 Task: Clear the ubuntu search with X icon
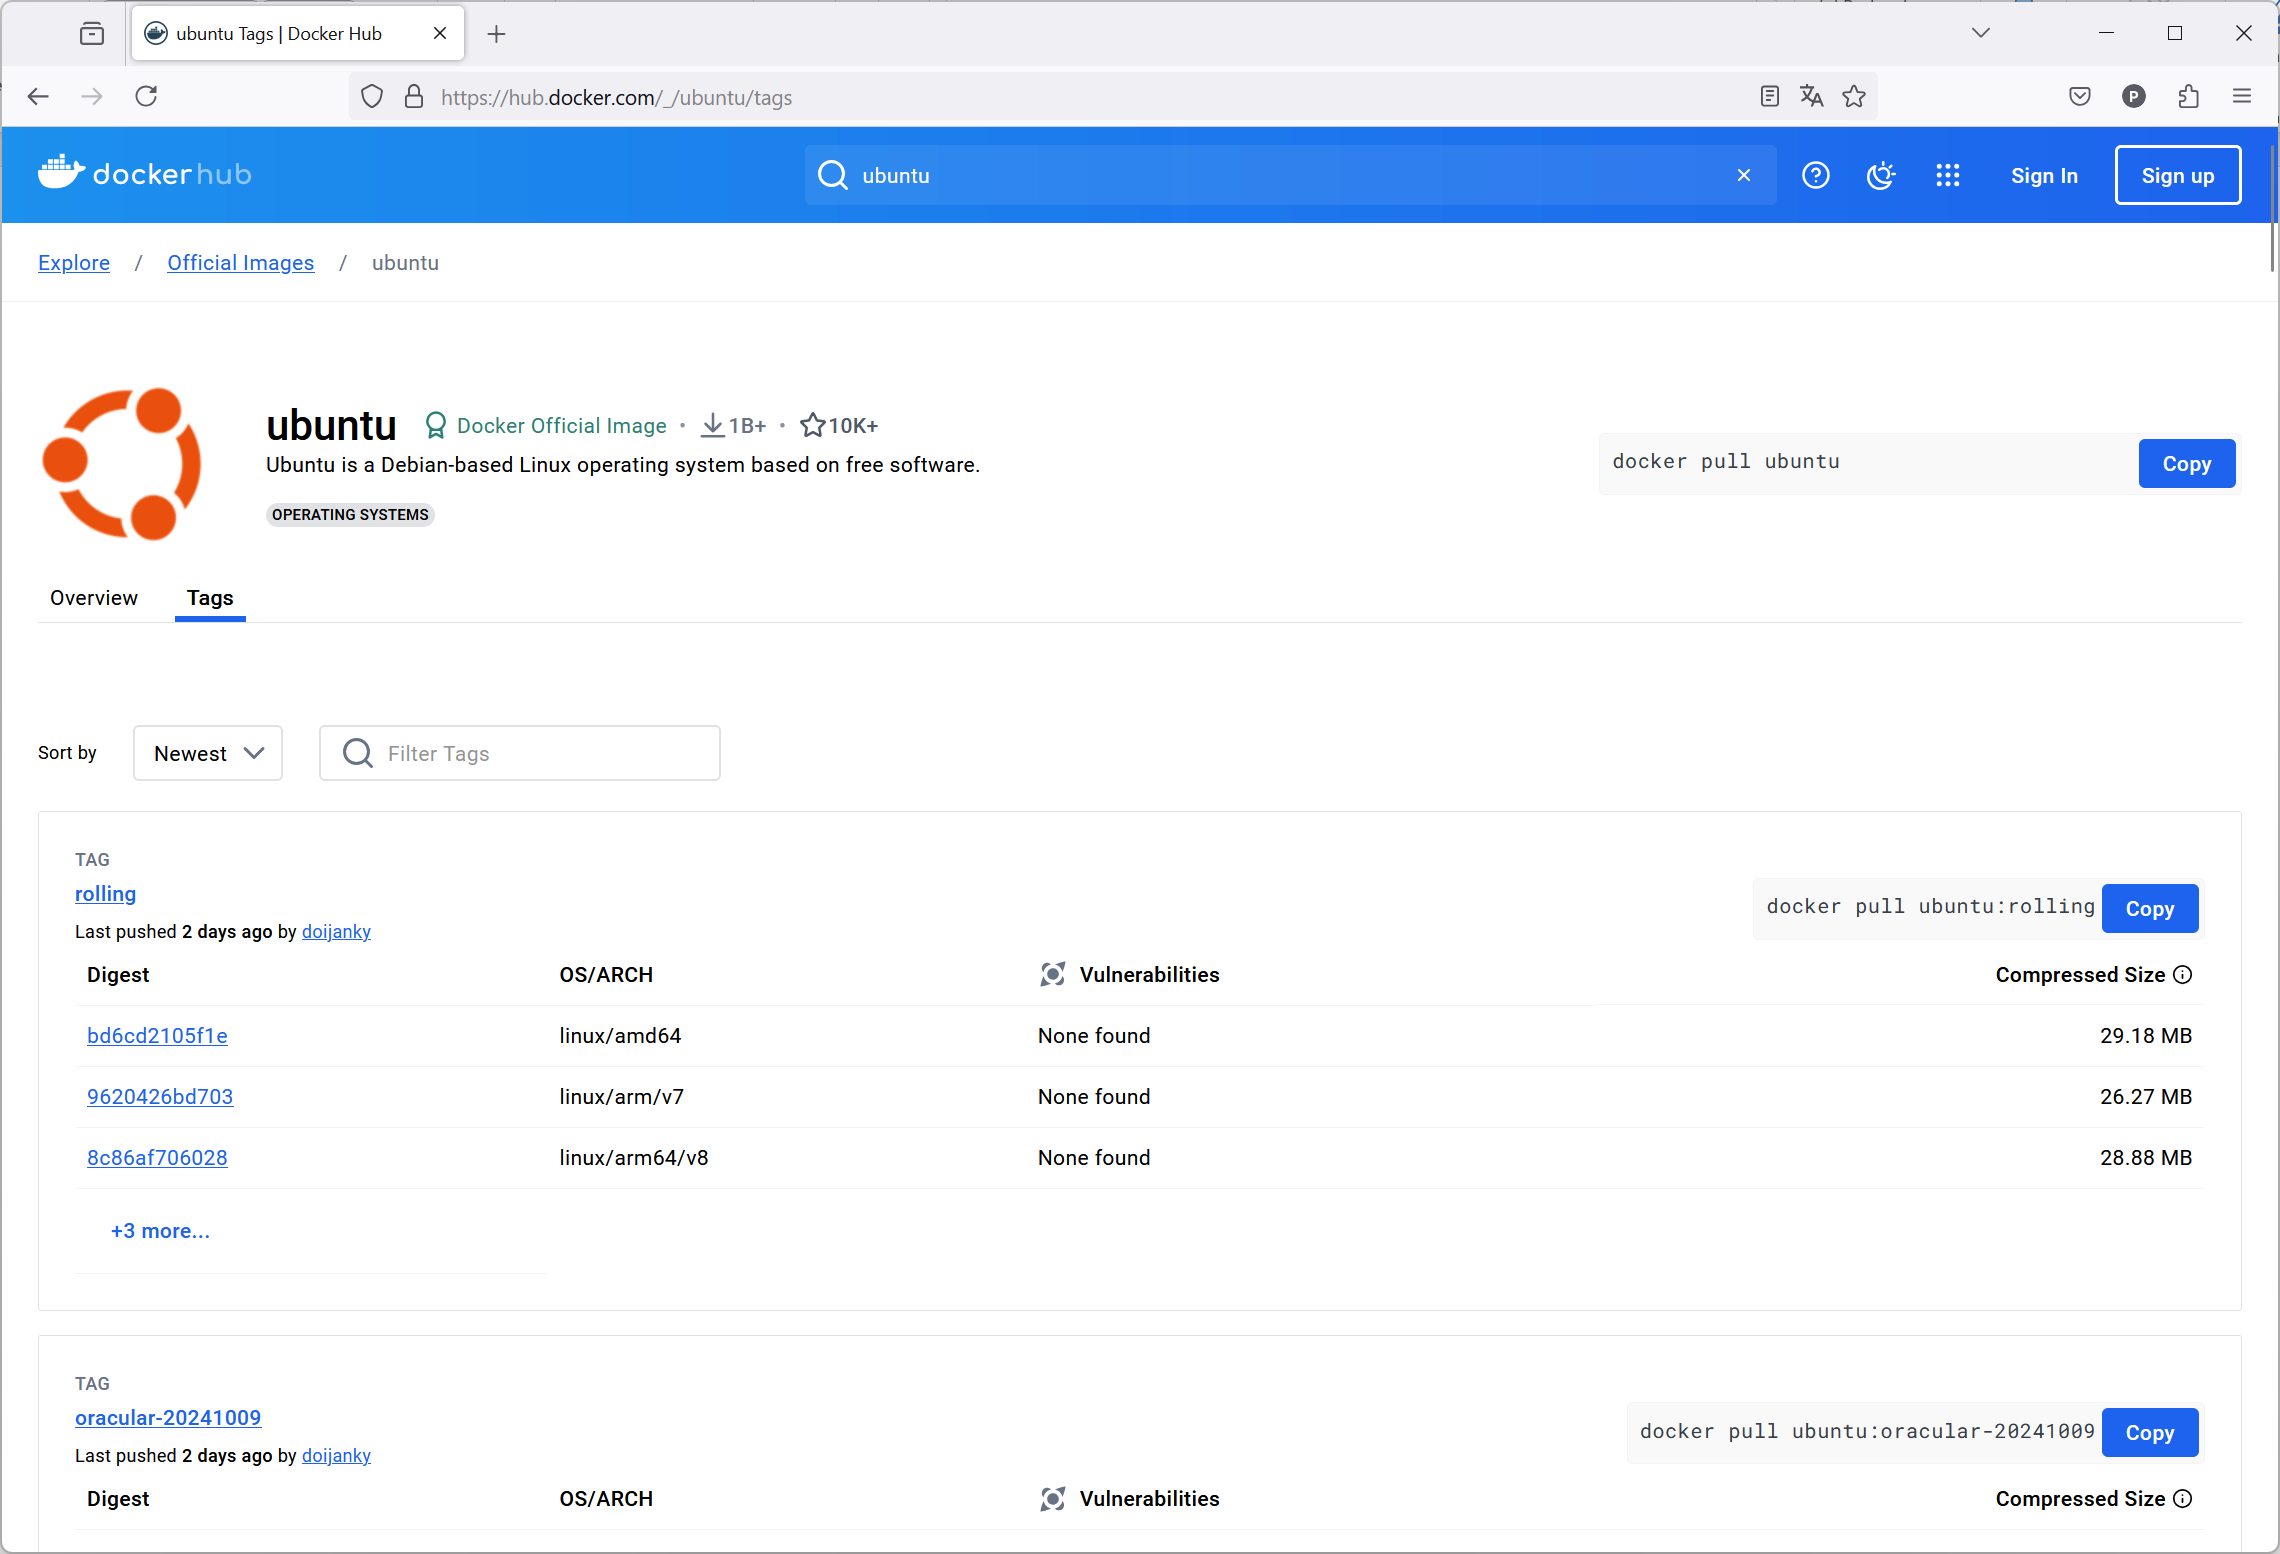(1744, 175)
